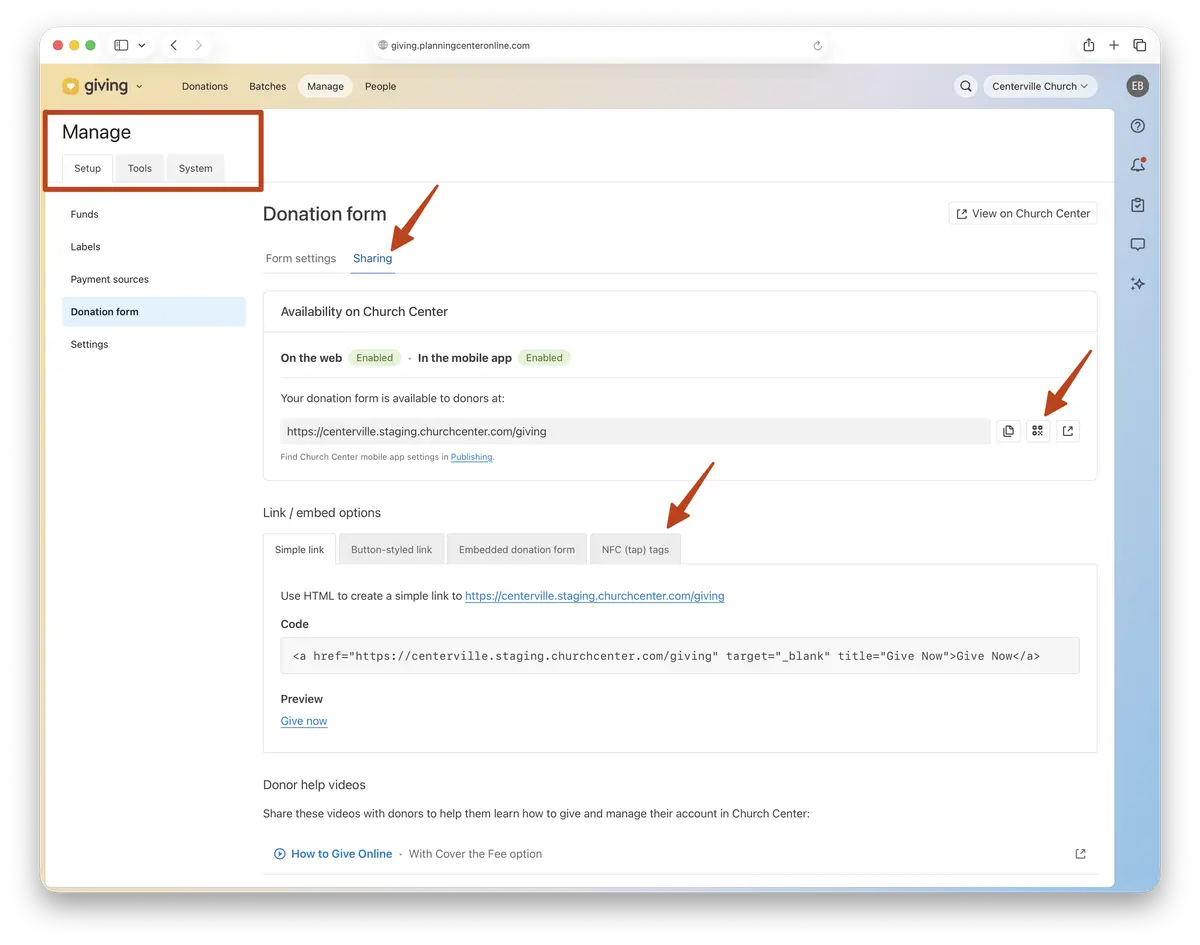The width and height of the screenshot is (1200, 945).
Task: Open the chat message icon
Action: [1138, 244]
